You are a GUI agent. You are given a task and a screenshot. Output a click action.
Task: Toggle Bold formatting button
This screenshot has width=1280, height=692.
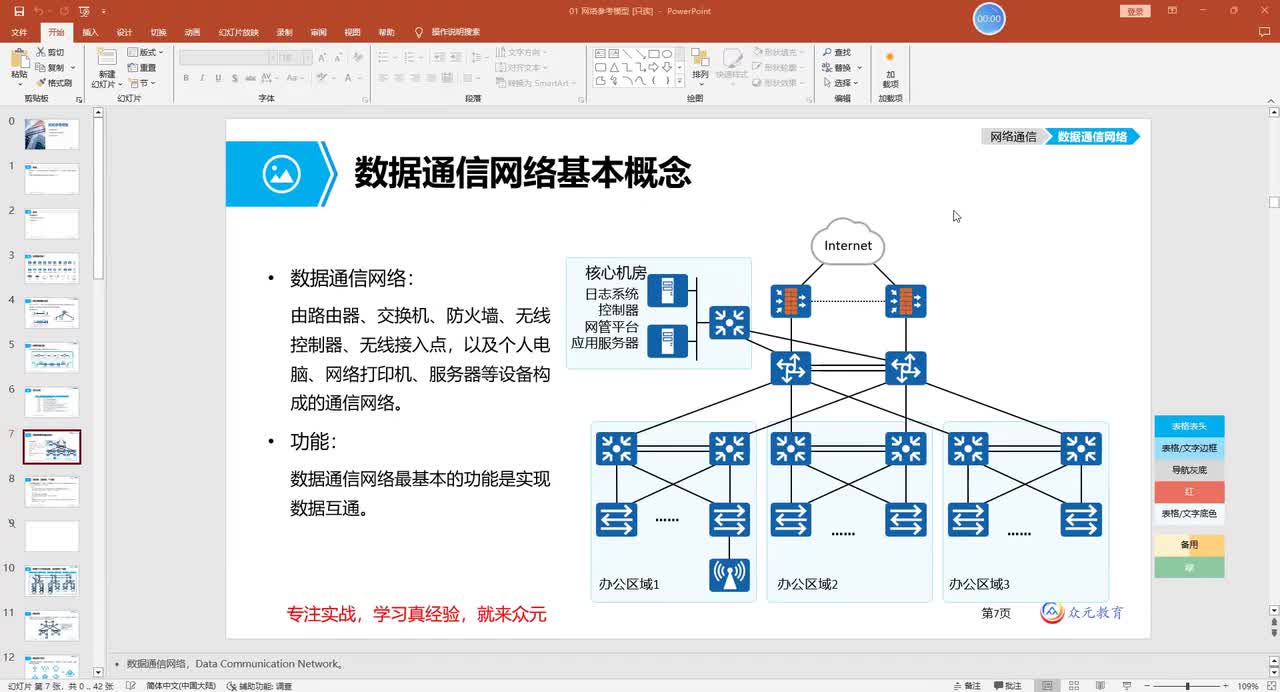187,78
